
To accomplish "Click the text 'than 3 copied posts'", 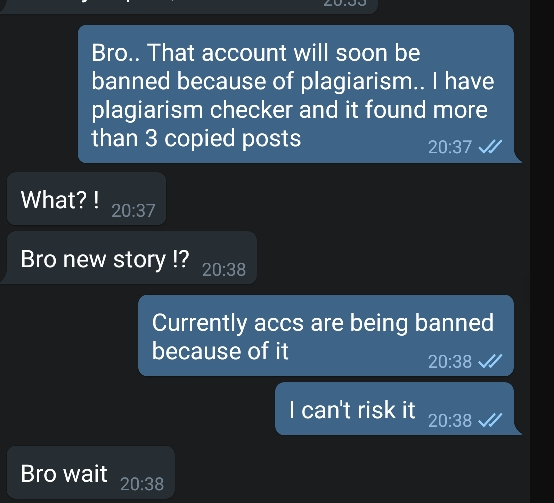I will pos(196,138).
